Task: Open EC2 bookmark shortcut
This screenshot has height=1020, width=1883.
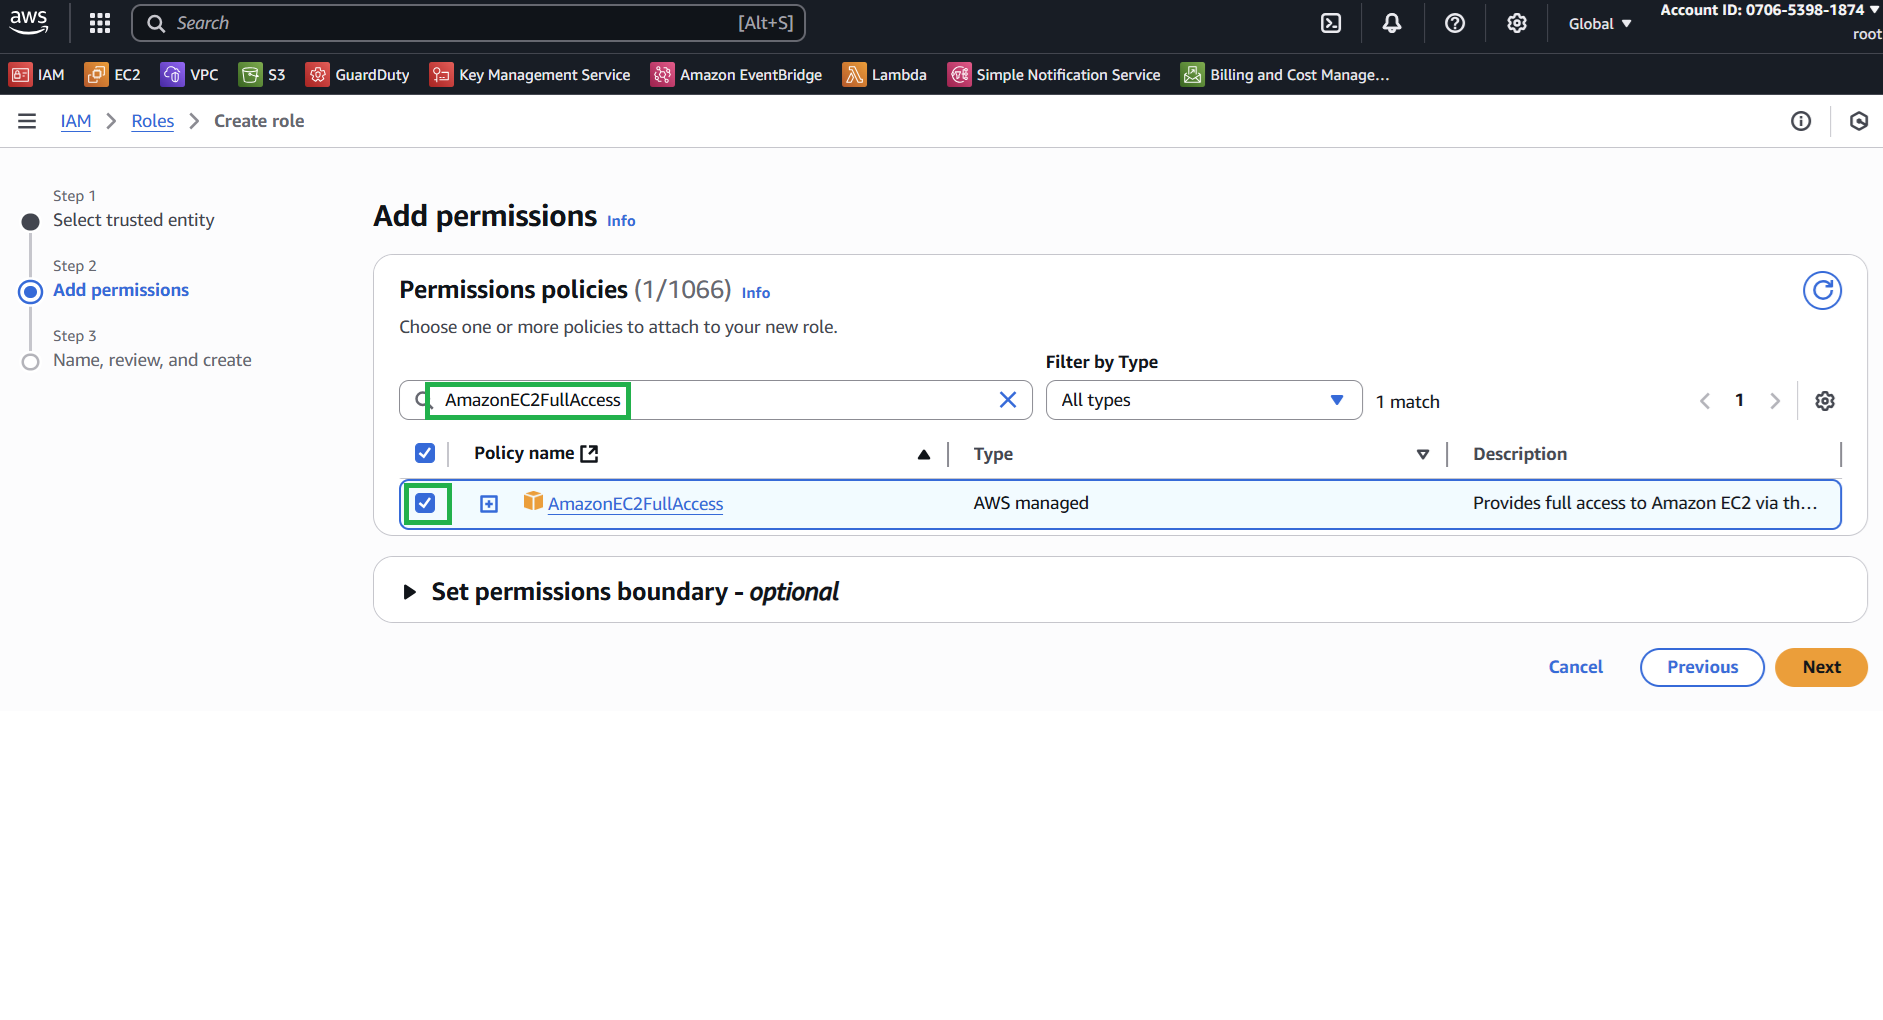Action: pyautogui.click(x=113, y=75)
